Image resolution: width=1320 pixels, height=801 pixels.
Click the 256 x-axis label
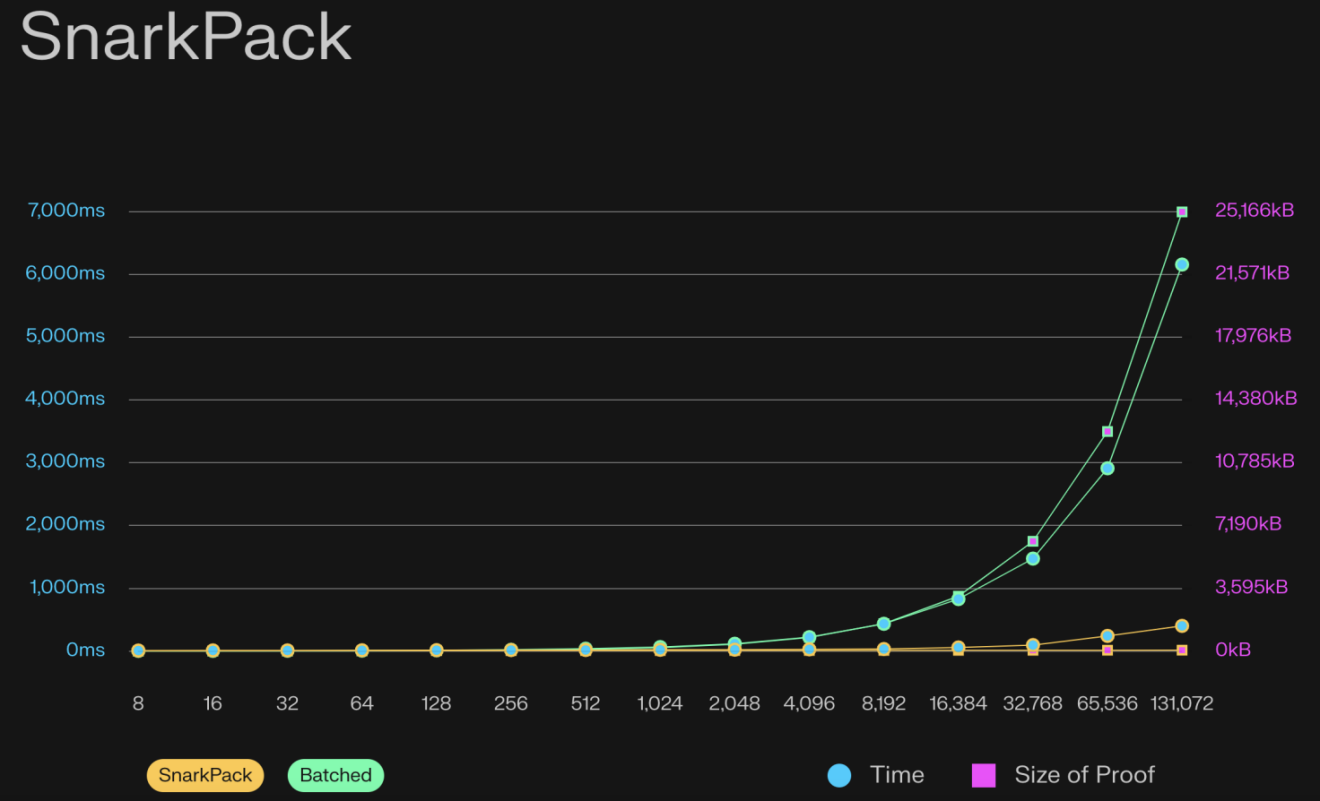click(511, 703)
